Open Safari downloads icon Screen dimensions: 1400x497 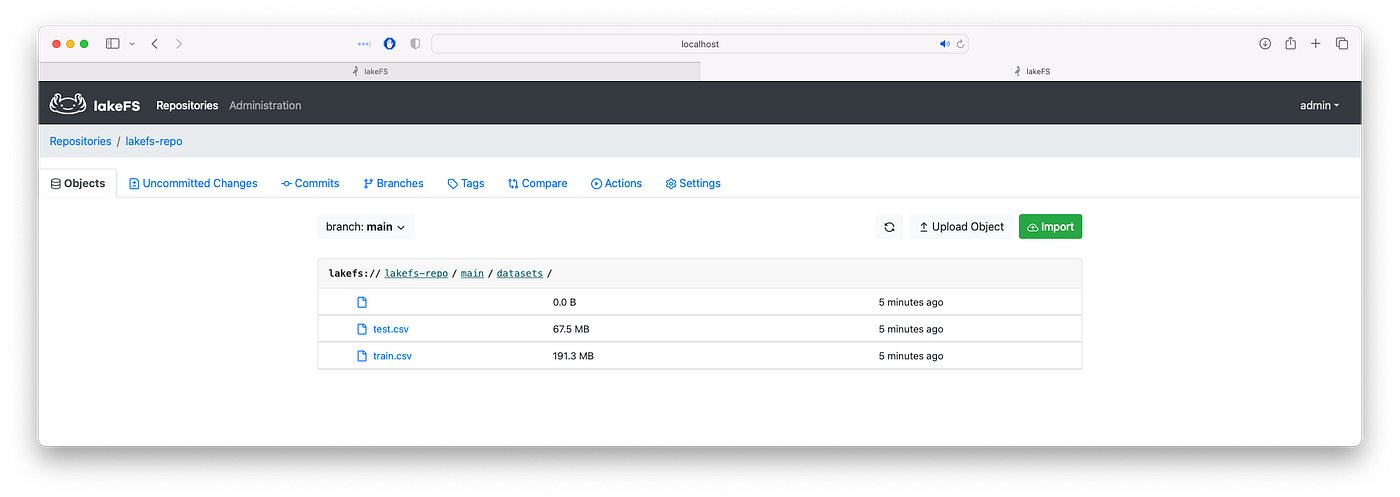1265,44
